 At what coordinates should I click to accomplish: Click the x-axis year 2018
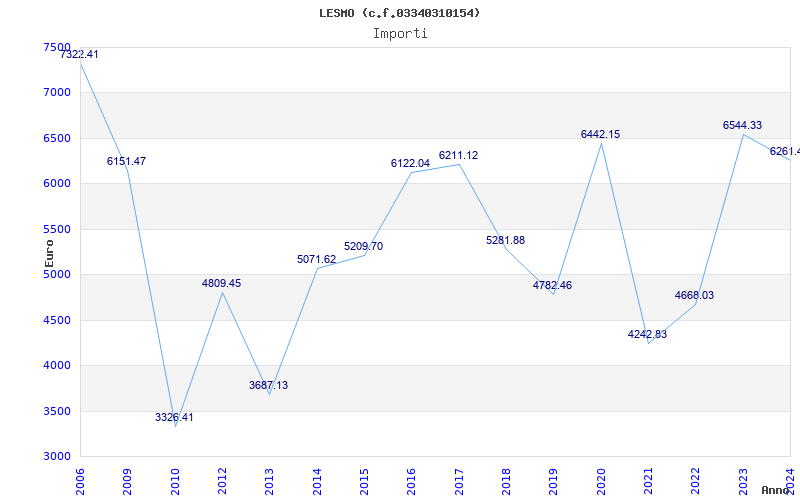(506, 482)
